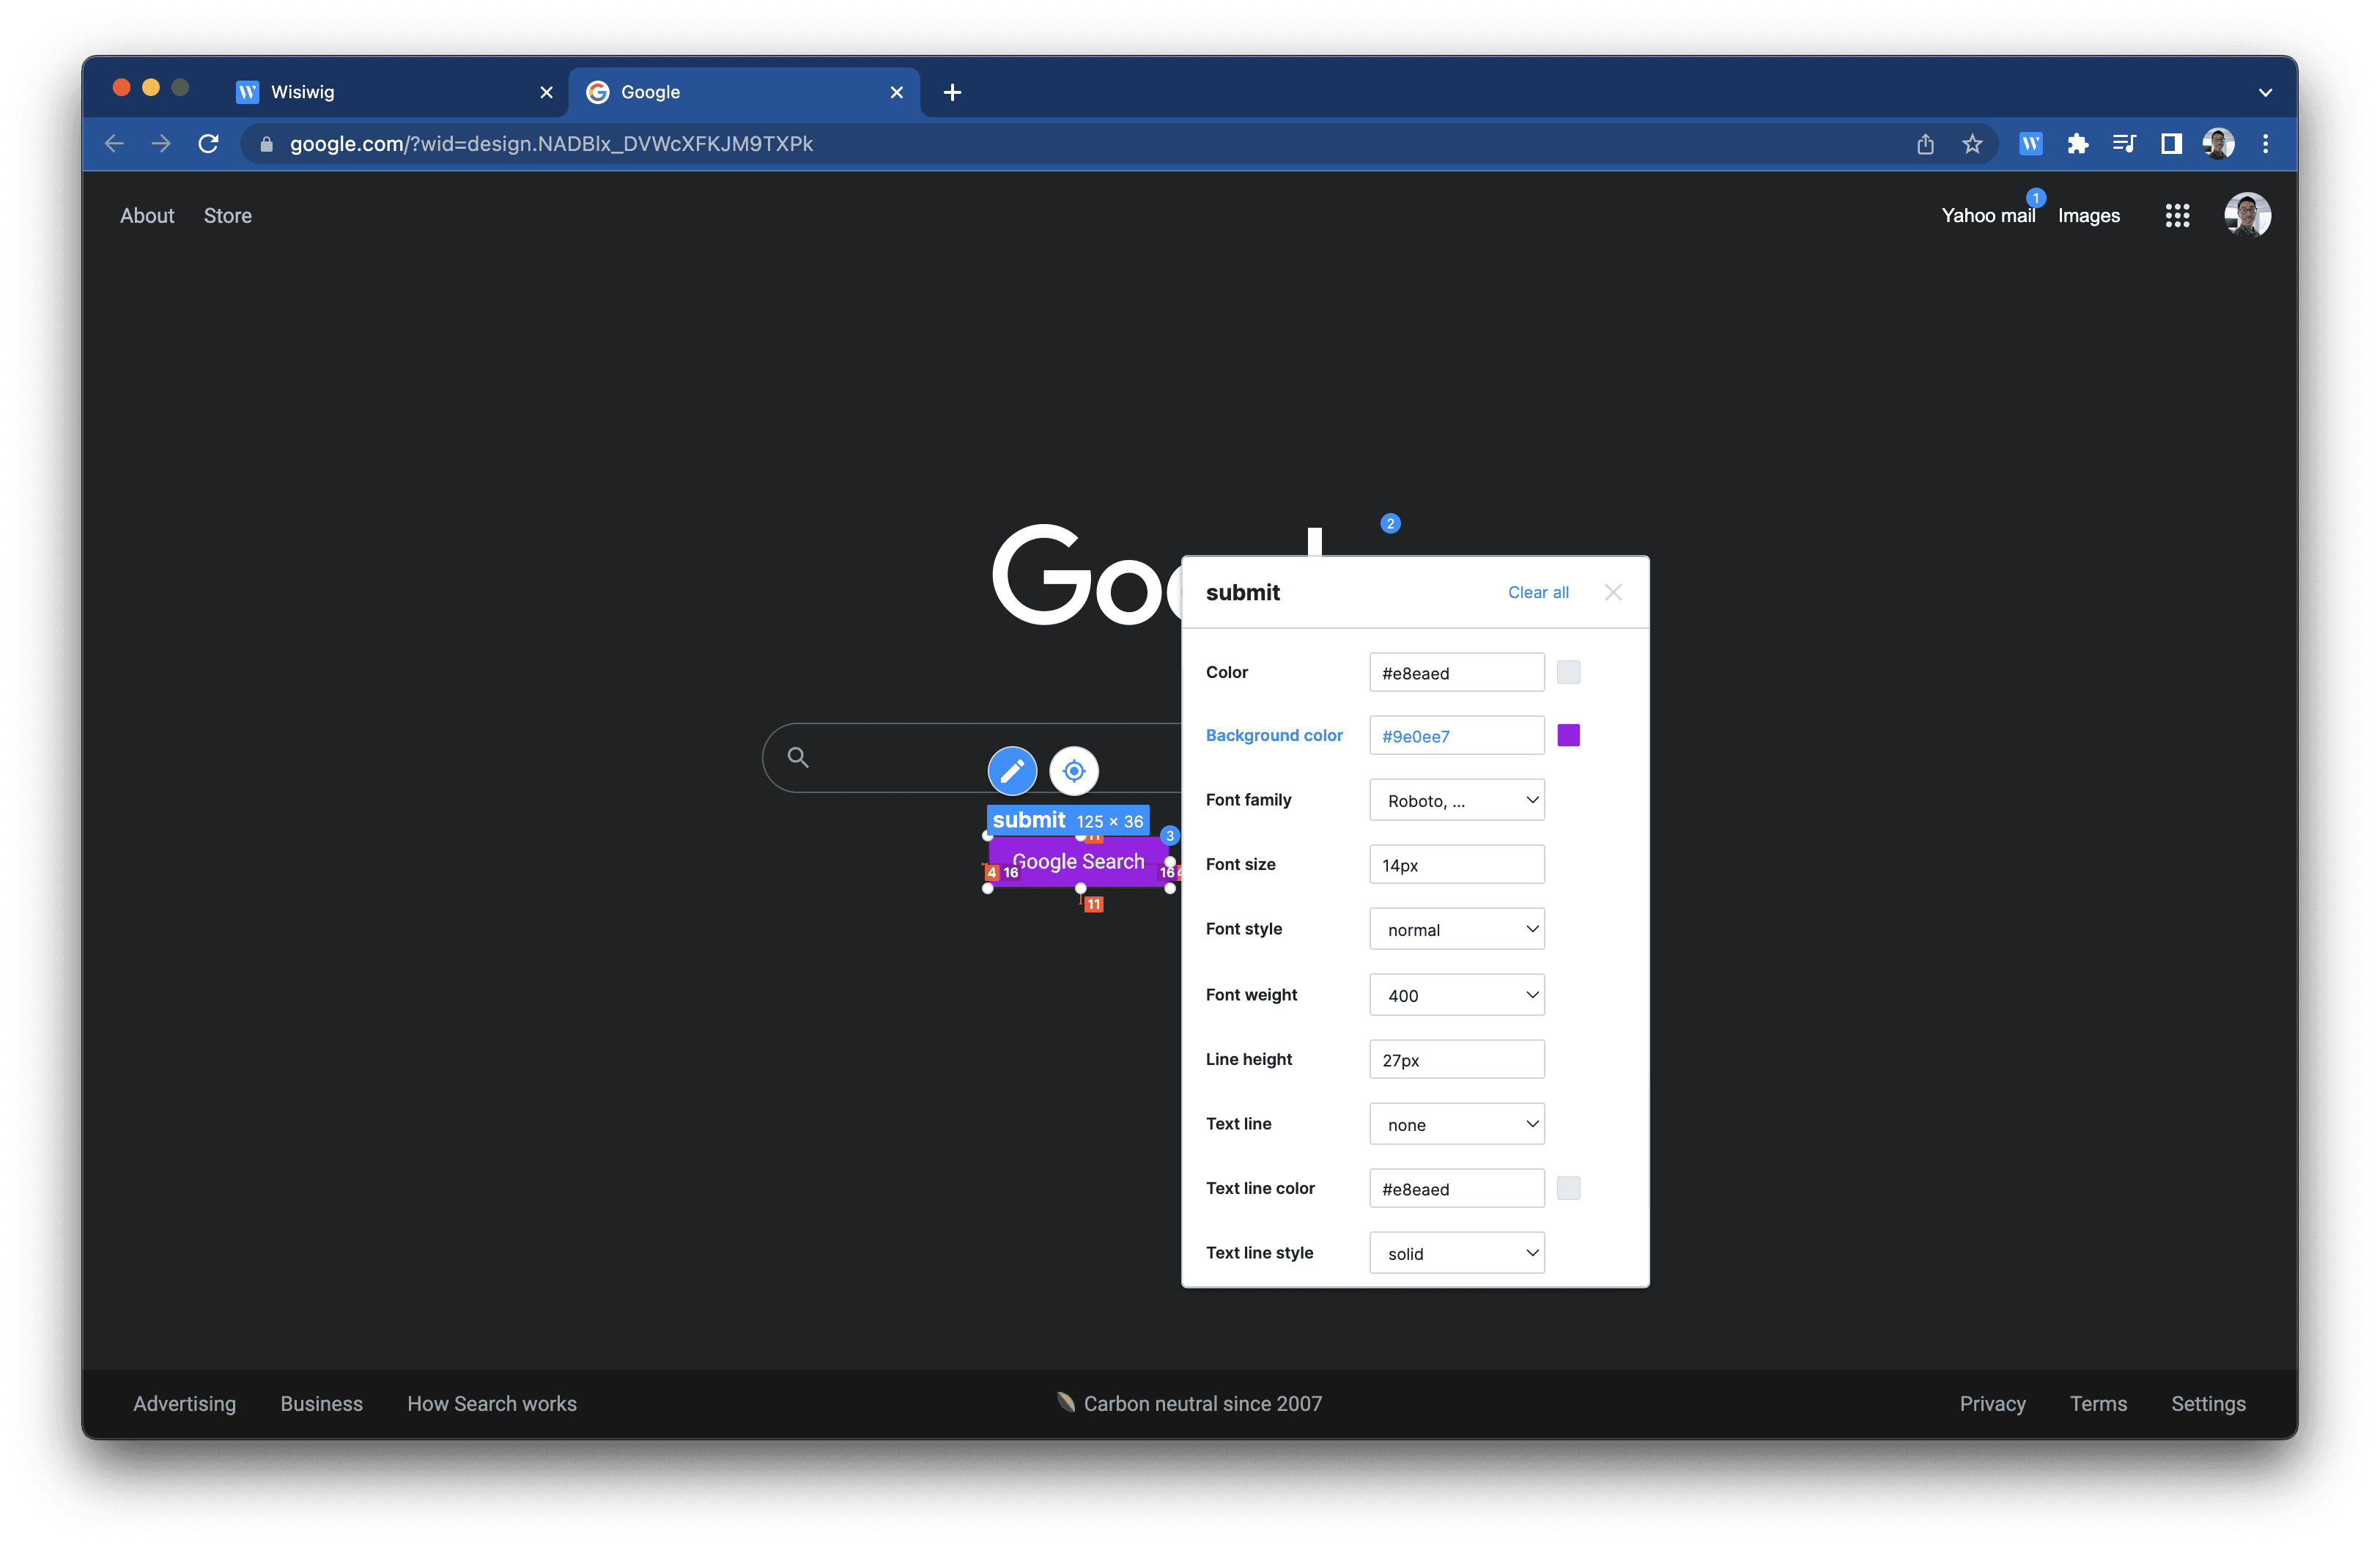The height and width of the screenshot is (1548, 2380).
Task: Bookmark this page with the star icon
Action: pyautogui.click(x=1972, y=144)
